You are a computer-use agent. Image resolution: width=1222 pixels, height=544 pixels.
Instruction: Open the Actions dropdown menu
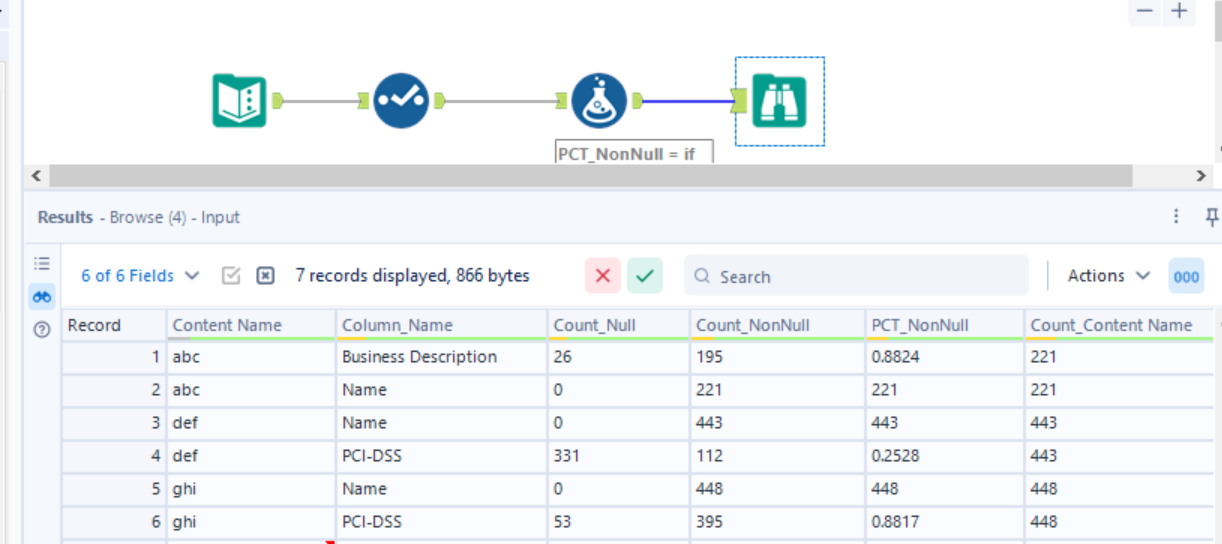pos(1109,276)
